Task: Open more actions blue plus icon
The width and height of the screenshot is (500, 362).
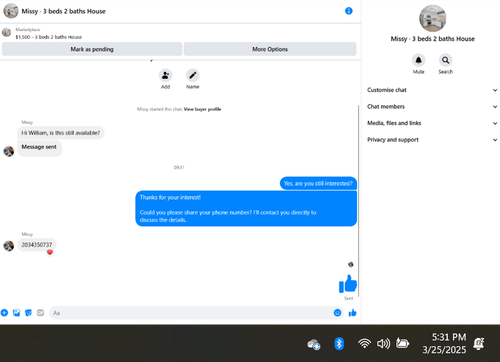Action: click(x=4, y=313)
